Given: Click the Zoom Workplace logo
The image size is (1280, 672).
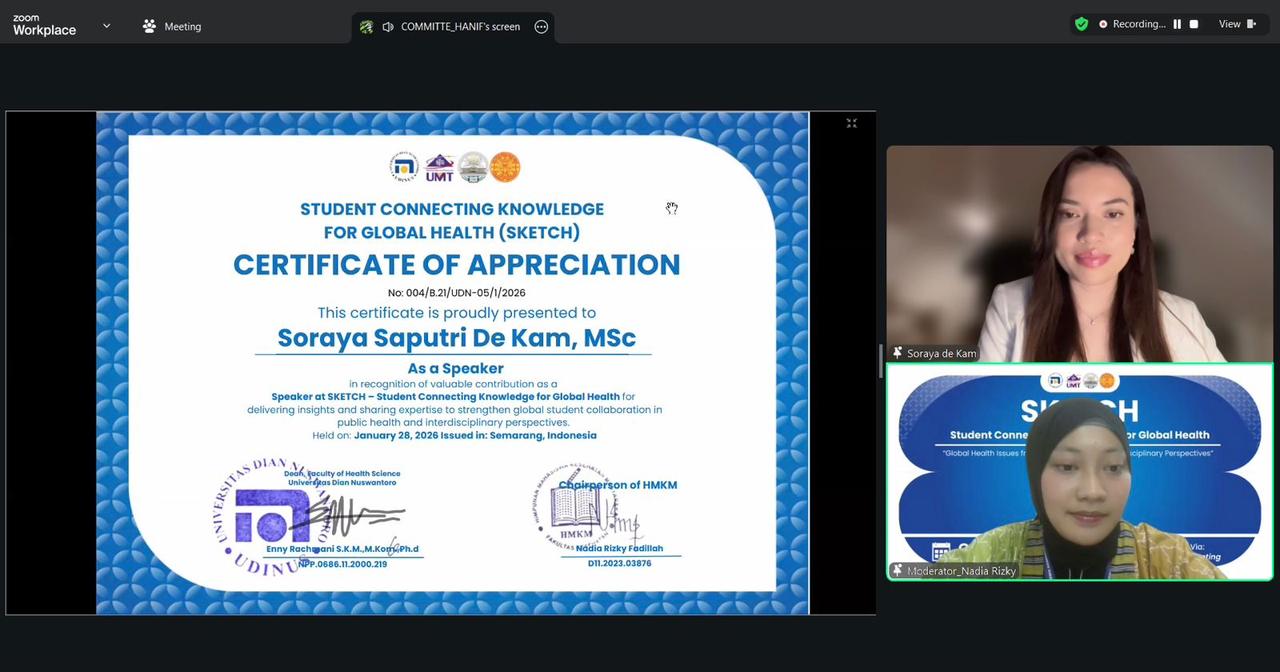Looking at the screenshot, I should (44, 25).
